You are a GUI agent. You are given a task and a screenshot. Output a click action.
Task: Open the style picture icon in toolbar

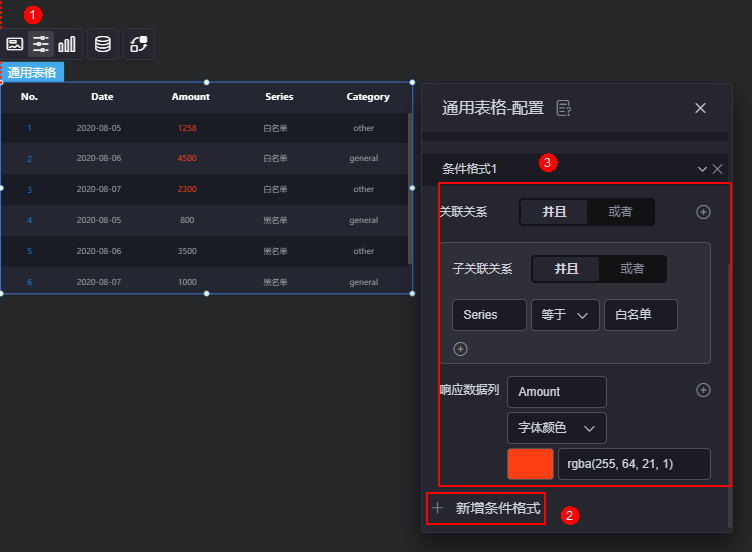click(15, 44)
